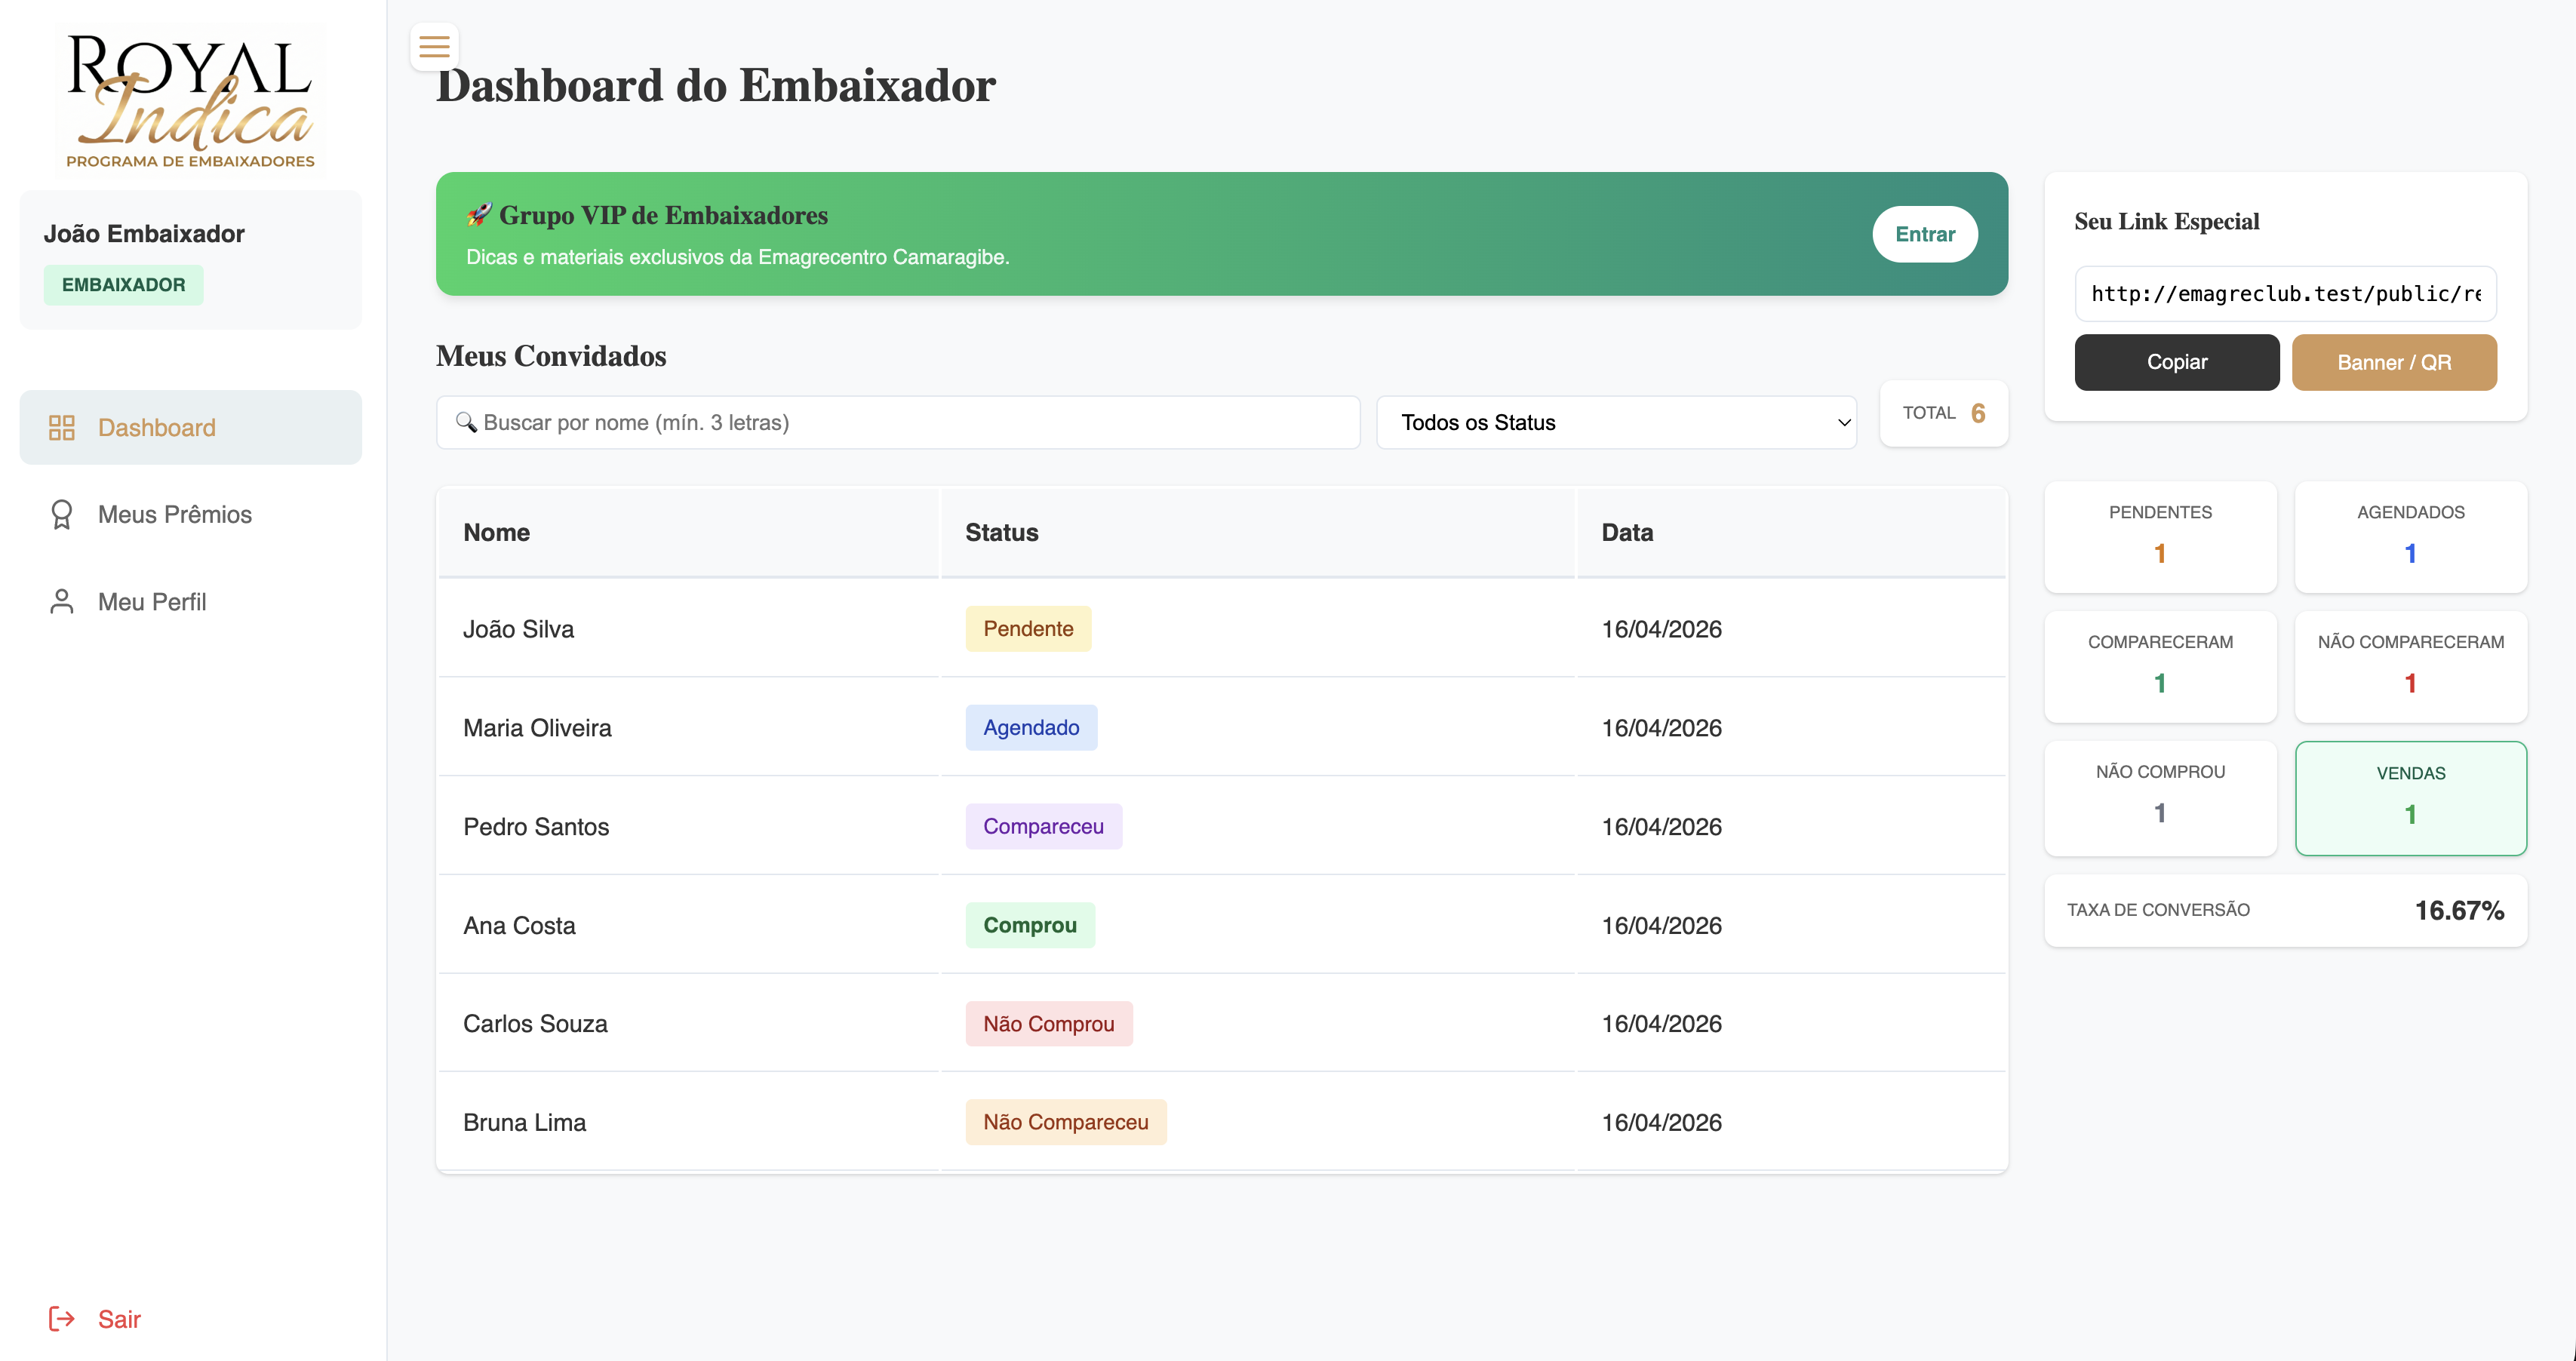Click the rocket emoji in VIP banner
Image resolution: width=2576 pixels, height=1361 pixels.
(478, 214)
